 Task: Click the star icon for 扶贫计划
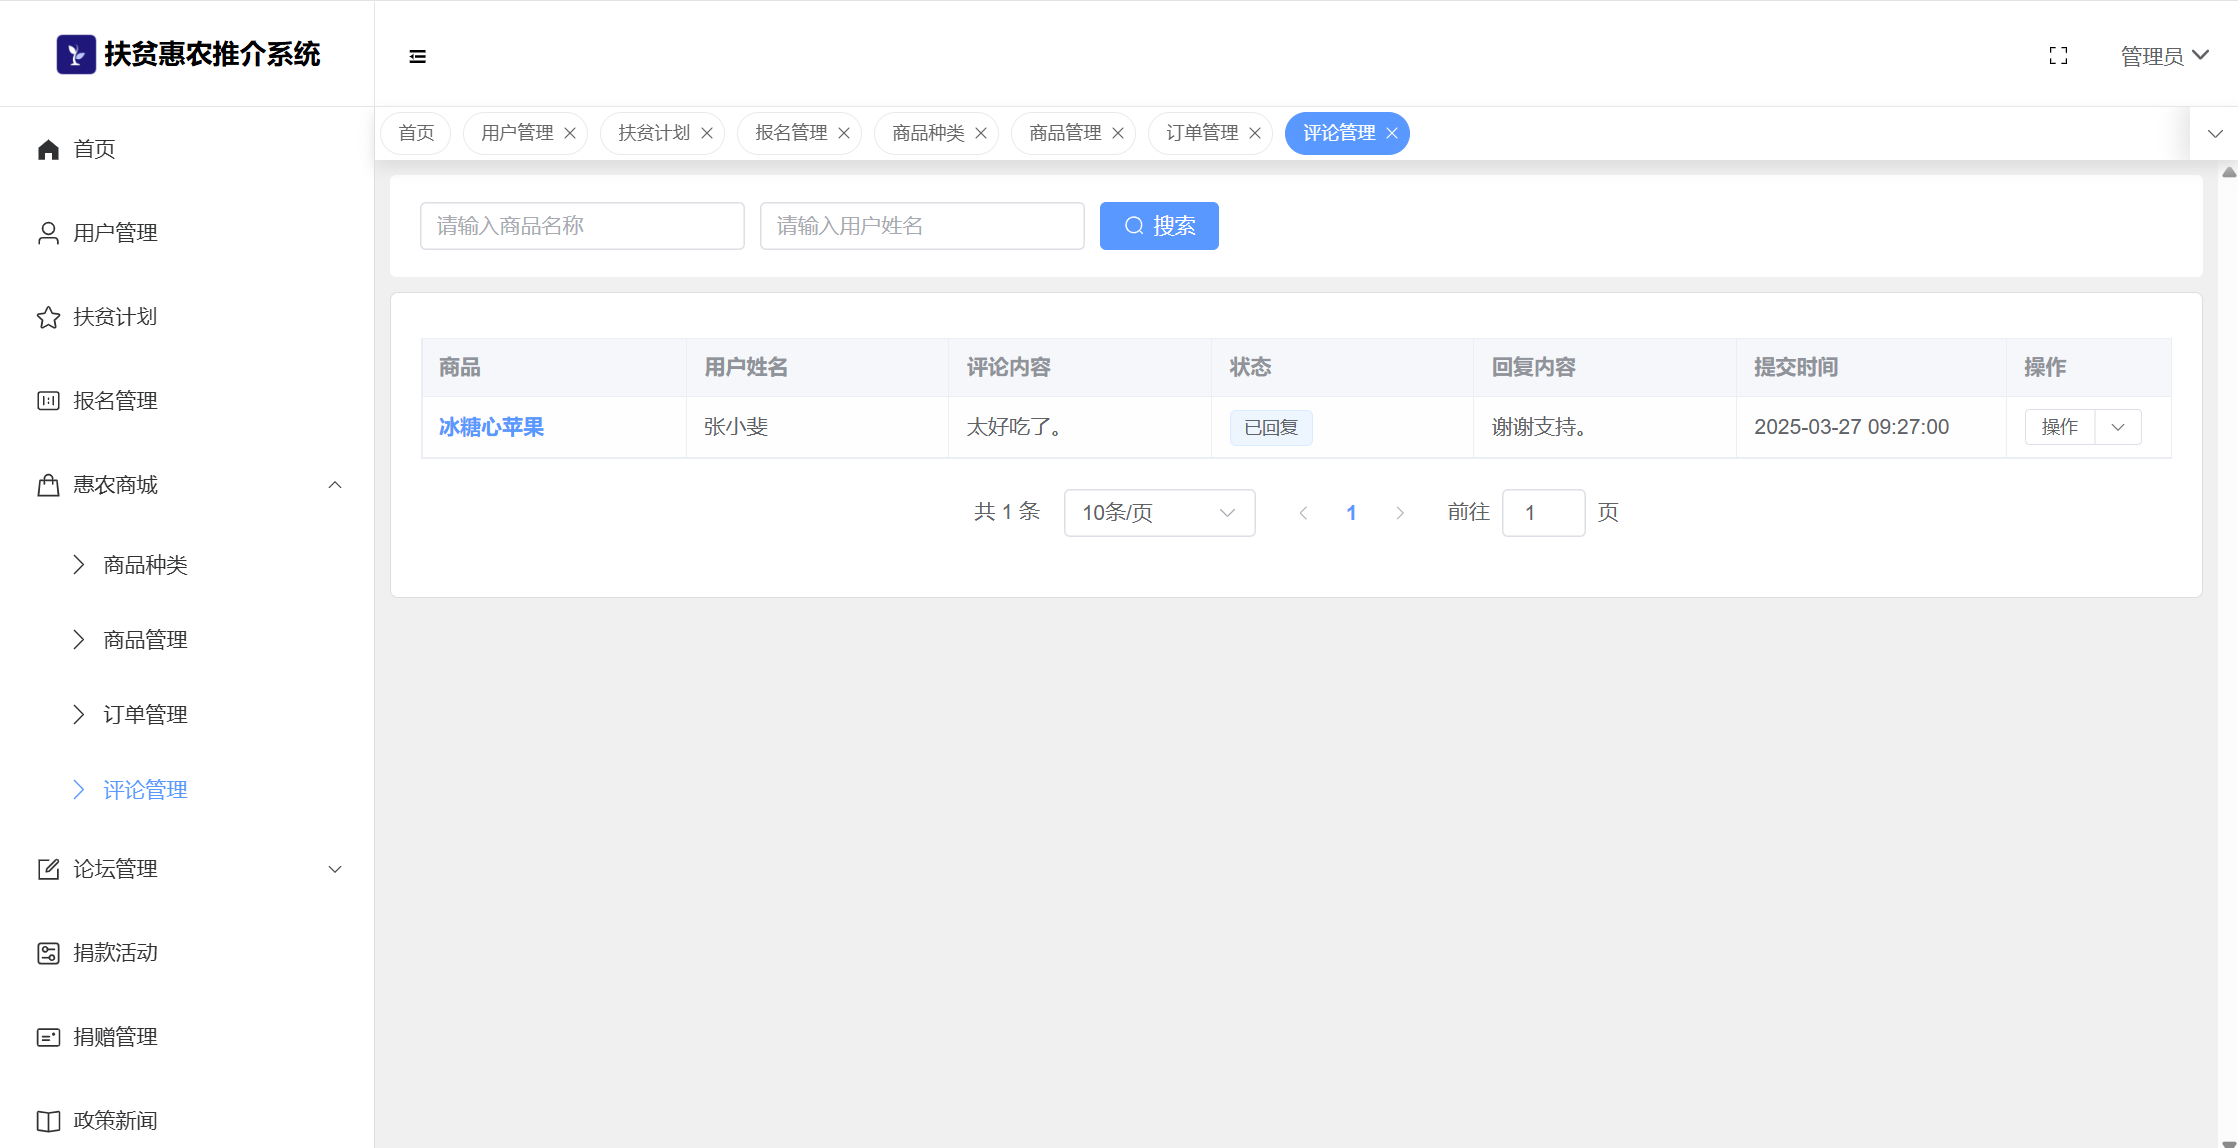coord(48,317)
